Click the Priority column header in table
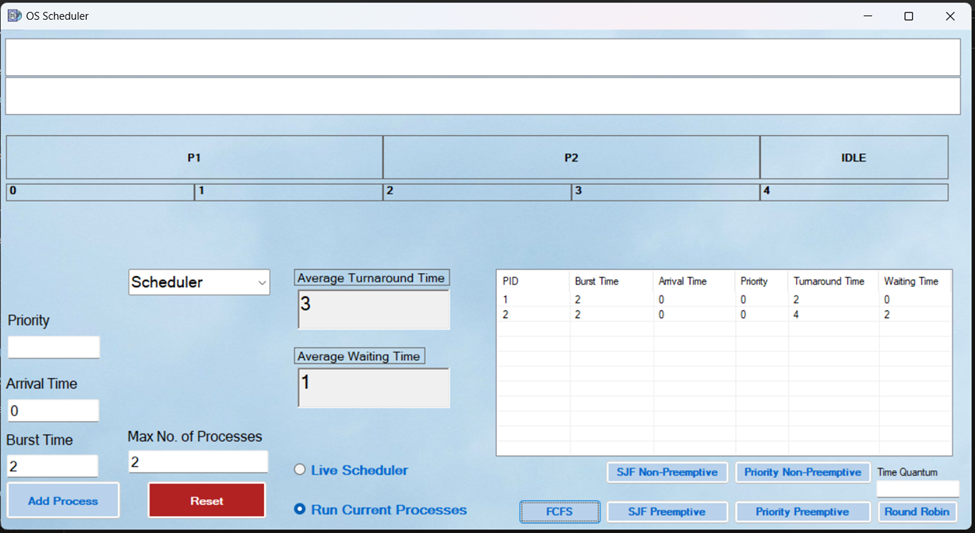Viewport: 975px width, 533px height. (762, 281)
